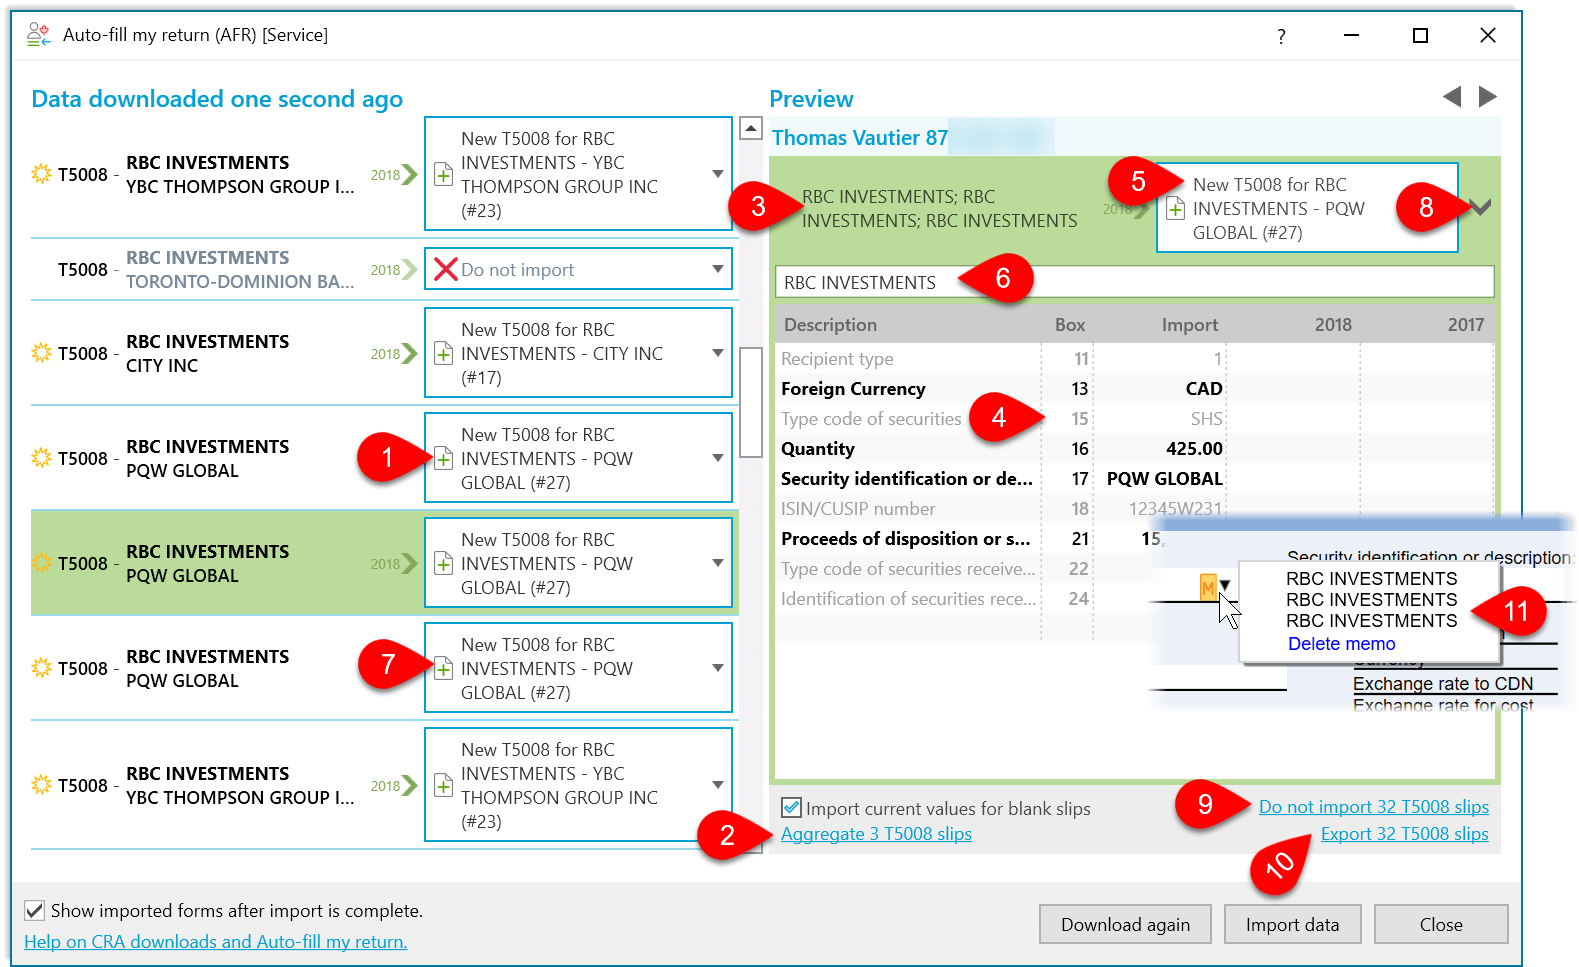
Task: Click Exchange rate to CDN label
Action: (1442, 684)
